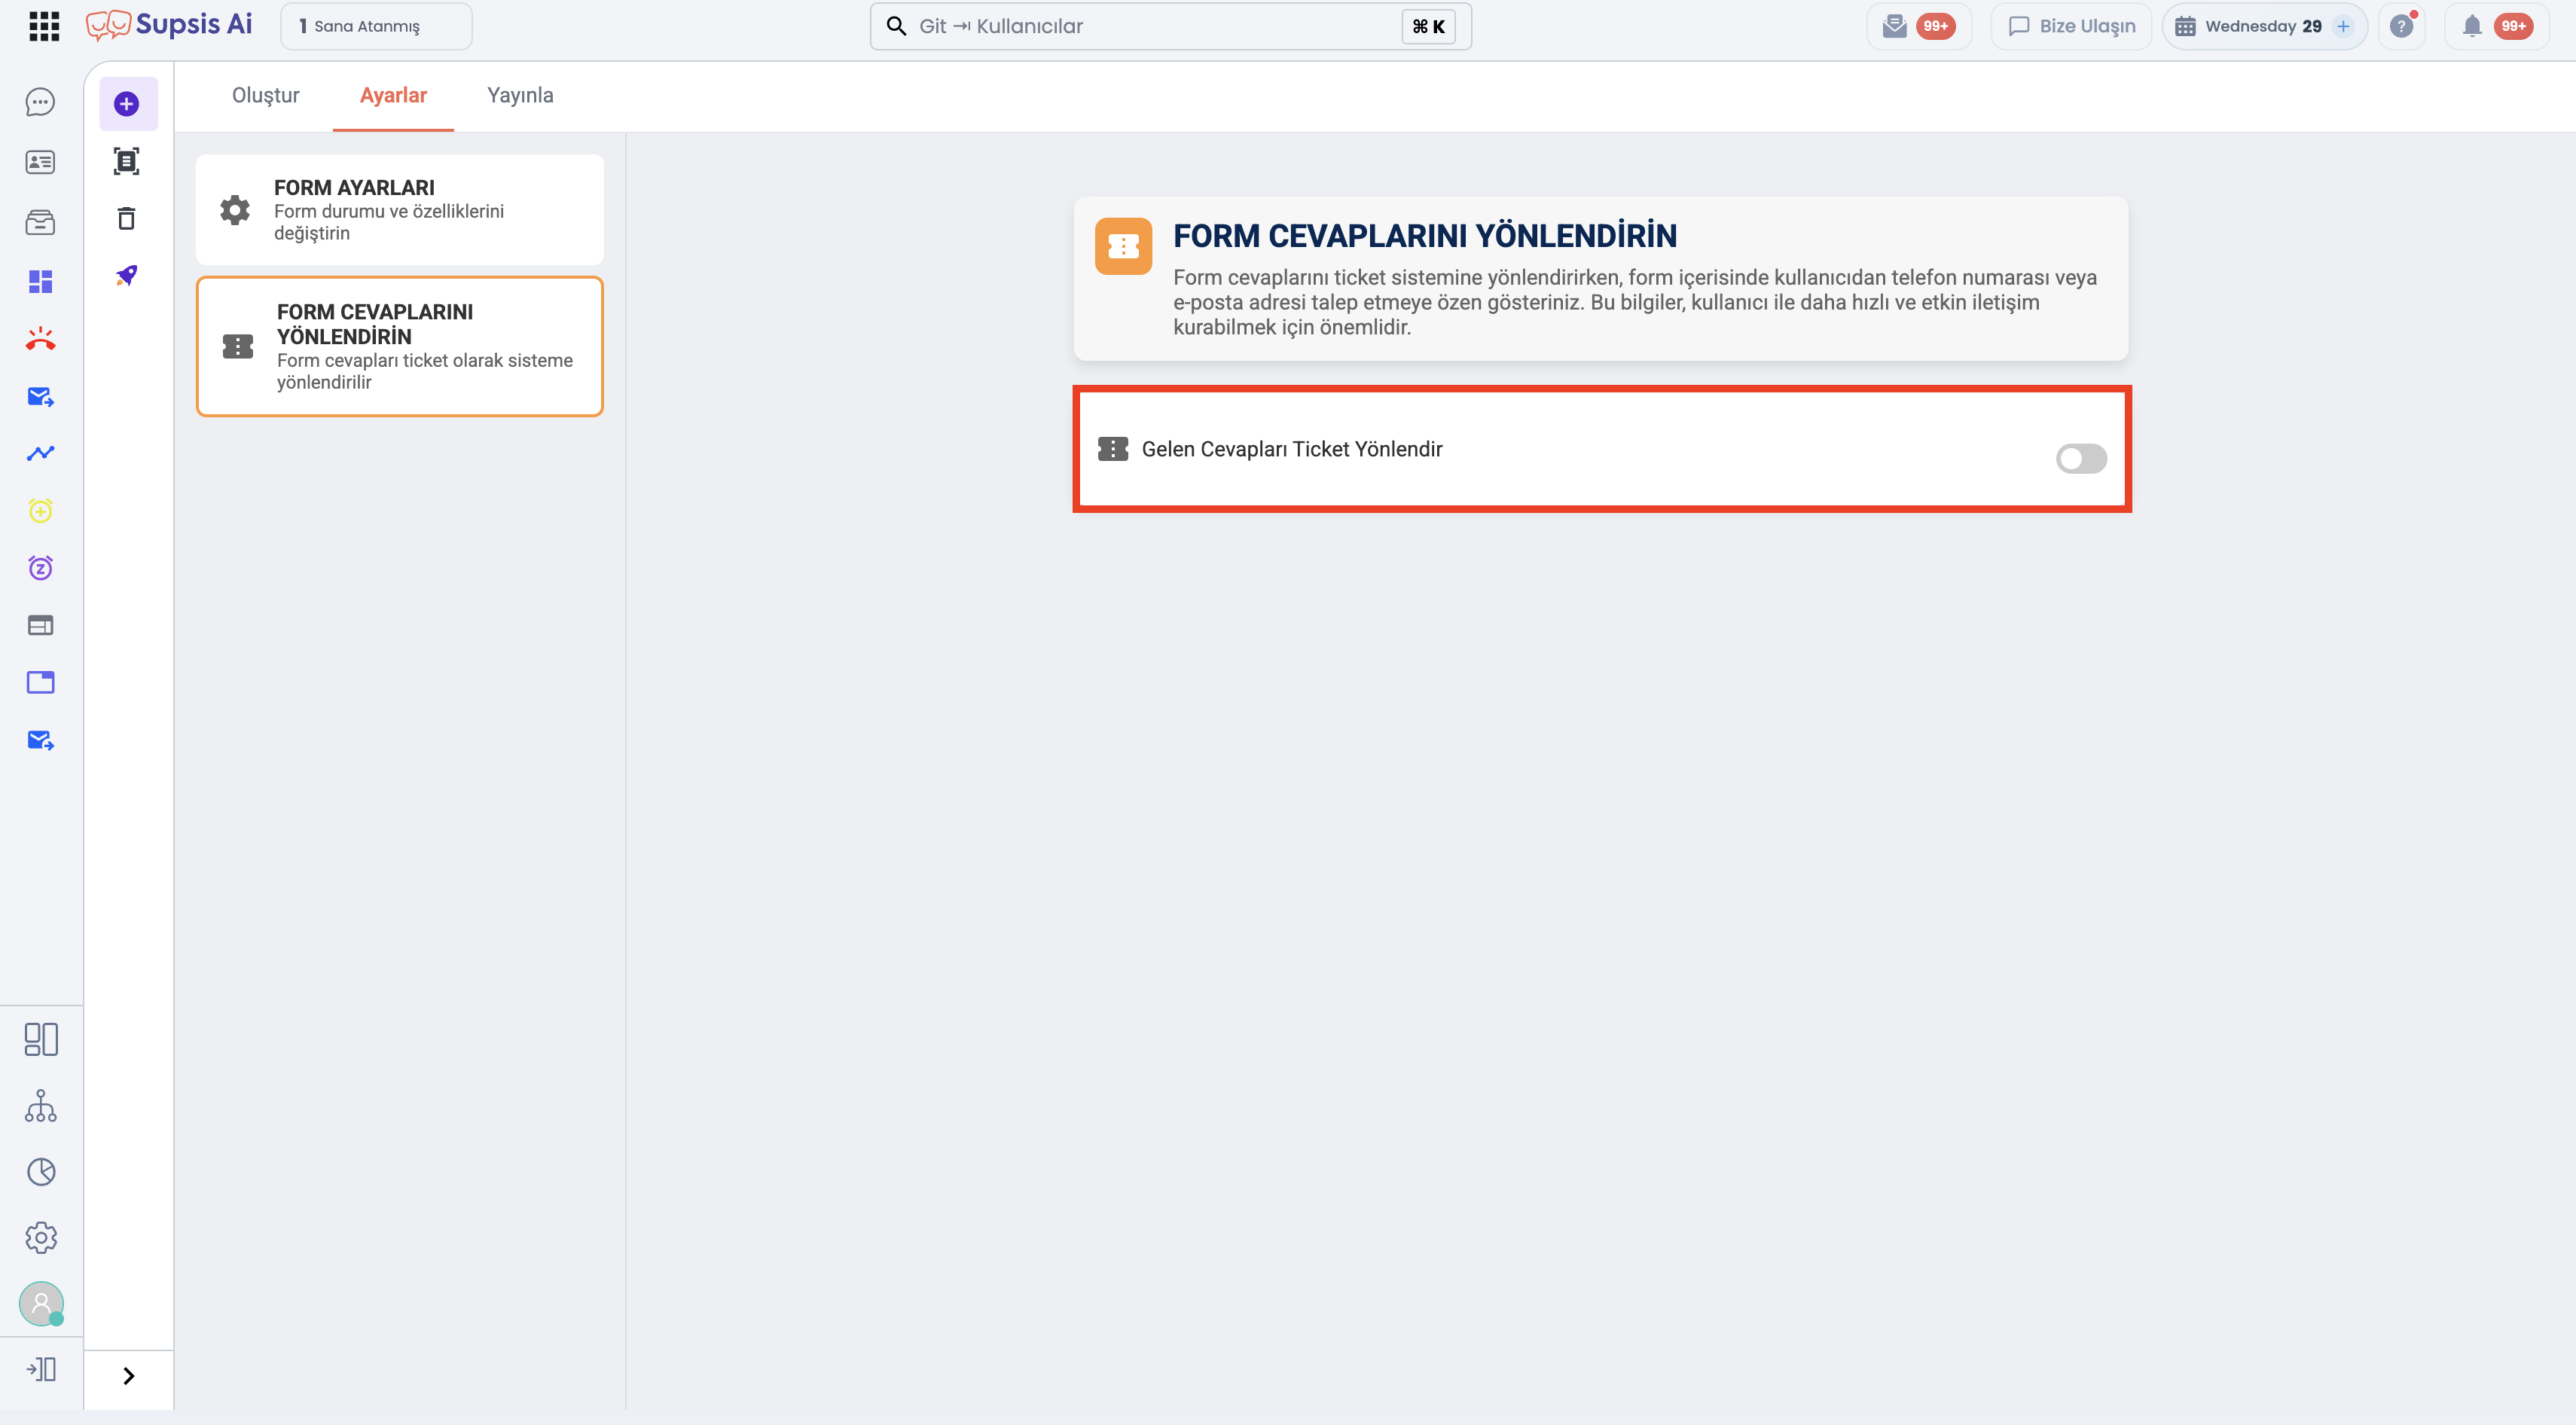Select the FORM AYARLARI settings card
This screenshot has height=1425, width=2576.
click(400, 209)
